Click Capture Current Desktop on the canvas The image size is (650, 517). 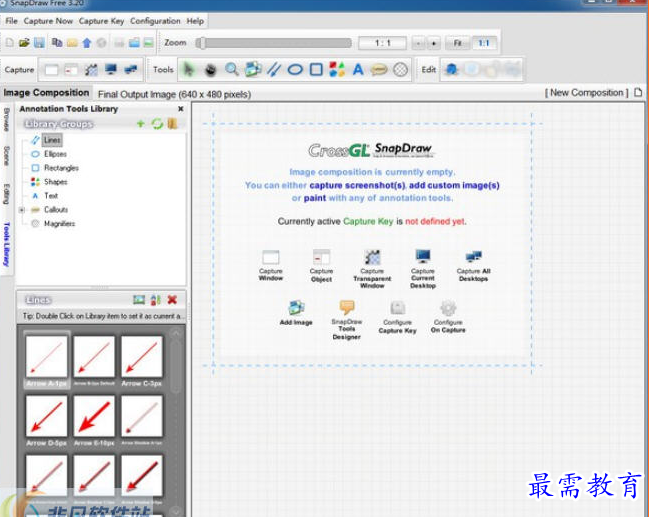click(x=423, y=269)
